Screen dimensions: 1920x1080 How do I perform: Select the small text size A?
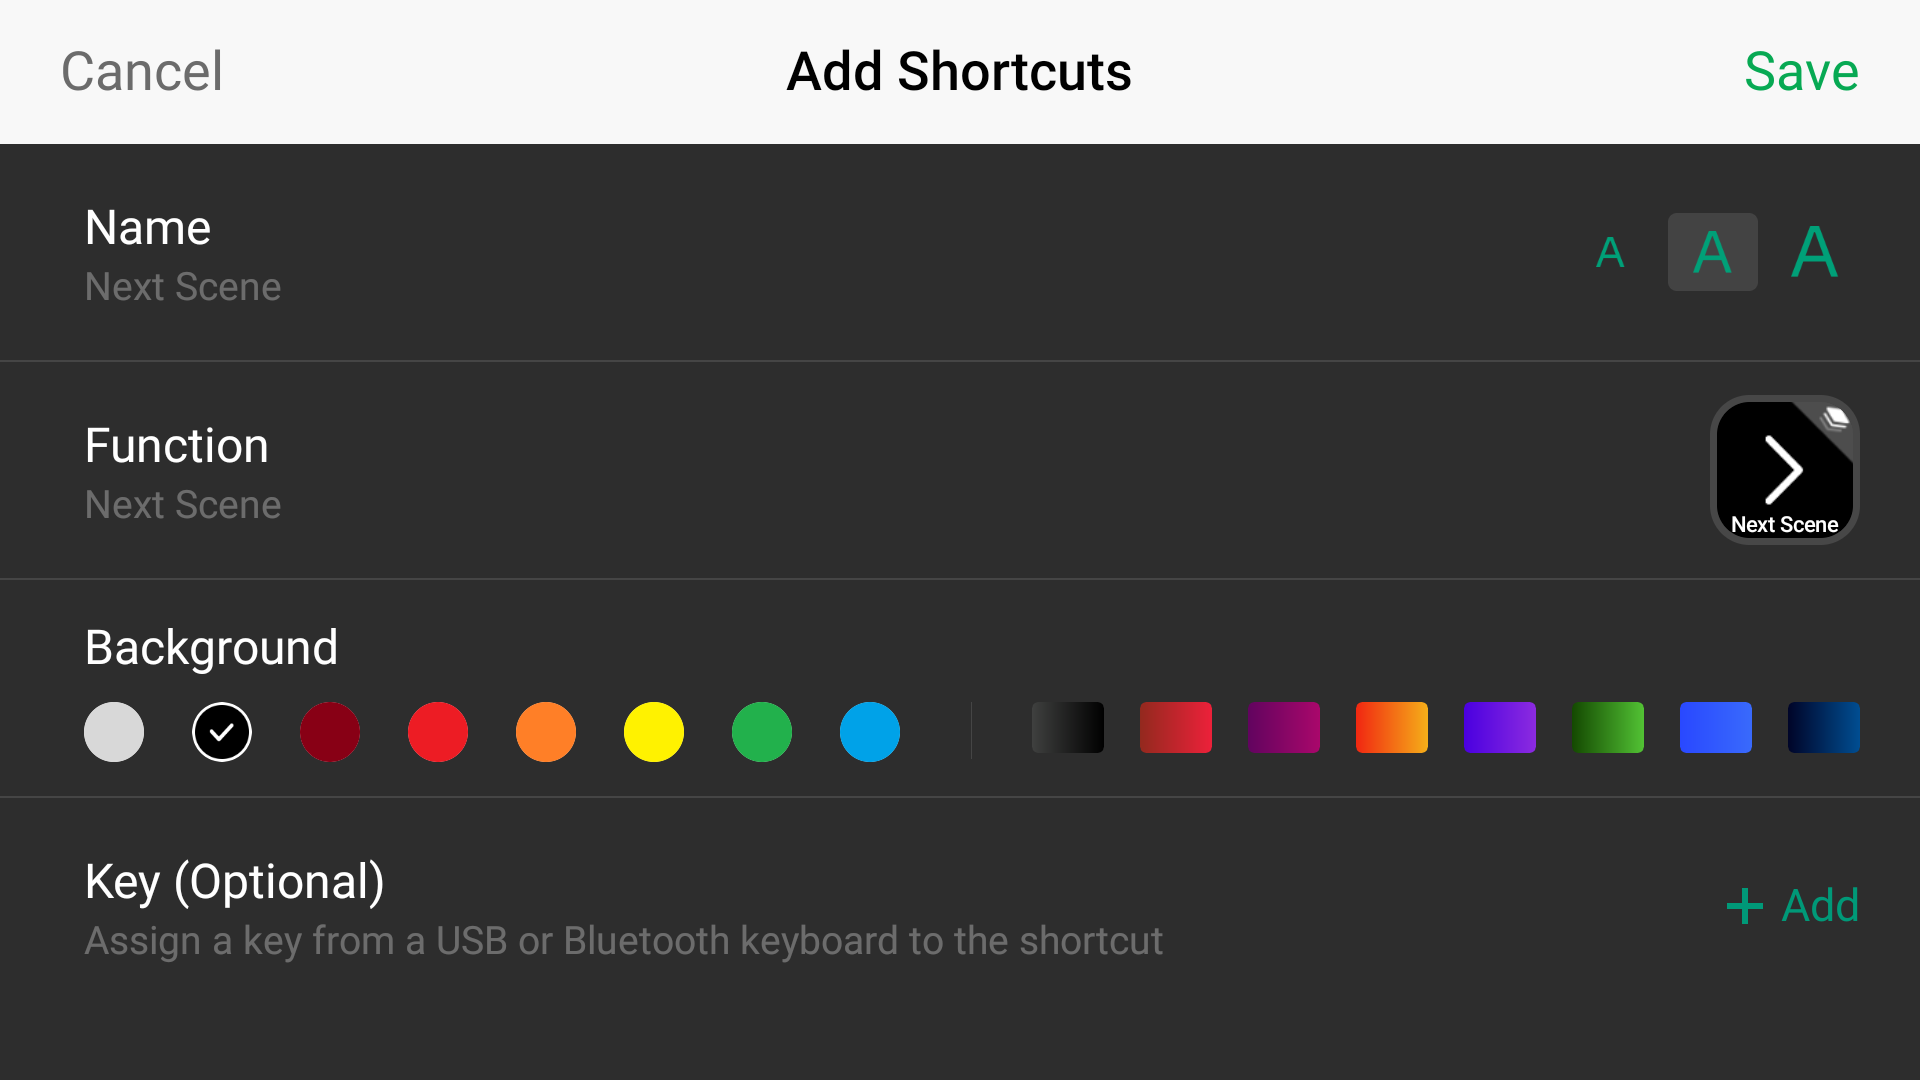point(1610,253)
